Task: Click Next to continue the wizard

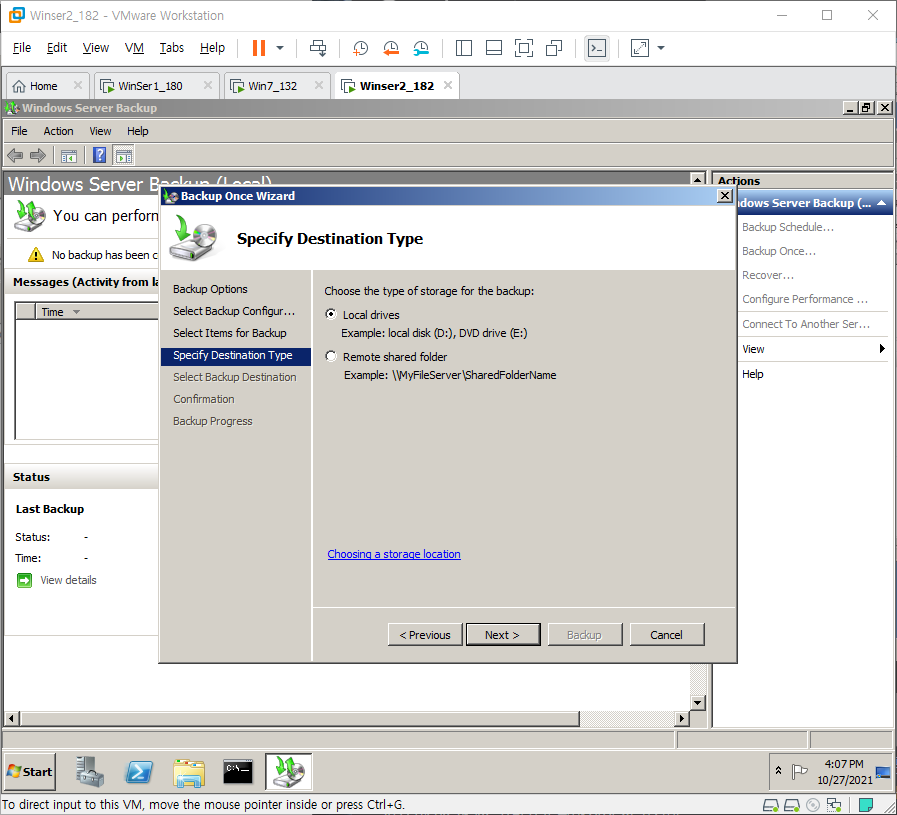Action: [x=503, y=634]
